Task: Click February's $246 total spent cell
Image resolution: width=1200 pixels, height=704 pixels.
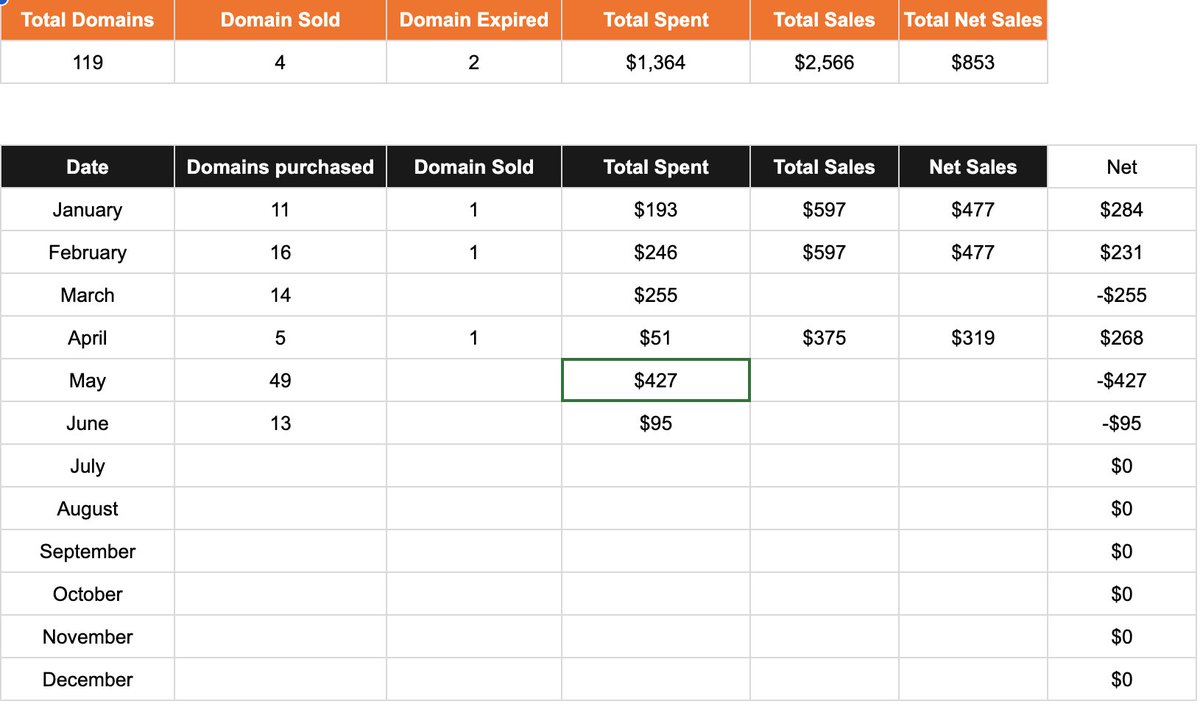Action: [656, 252]
